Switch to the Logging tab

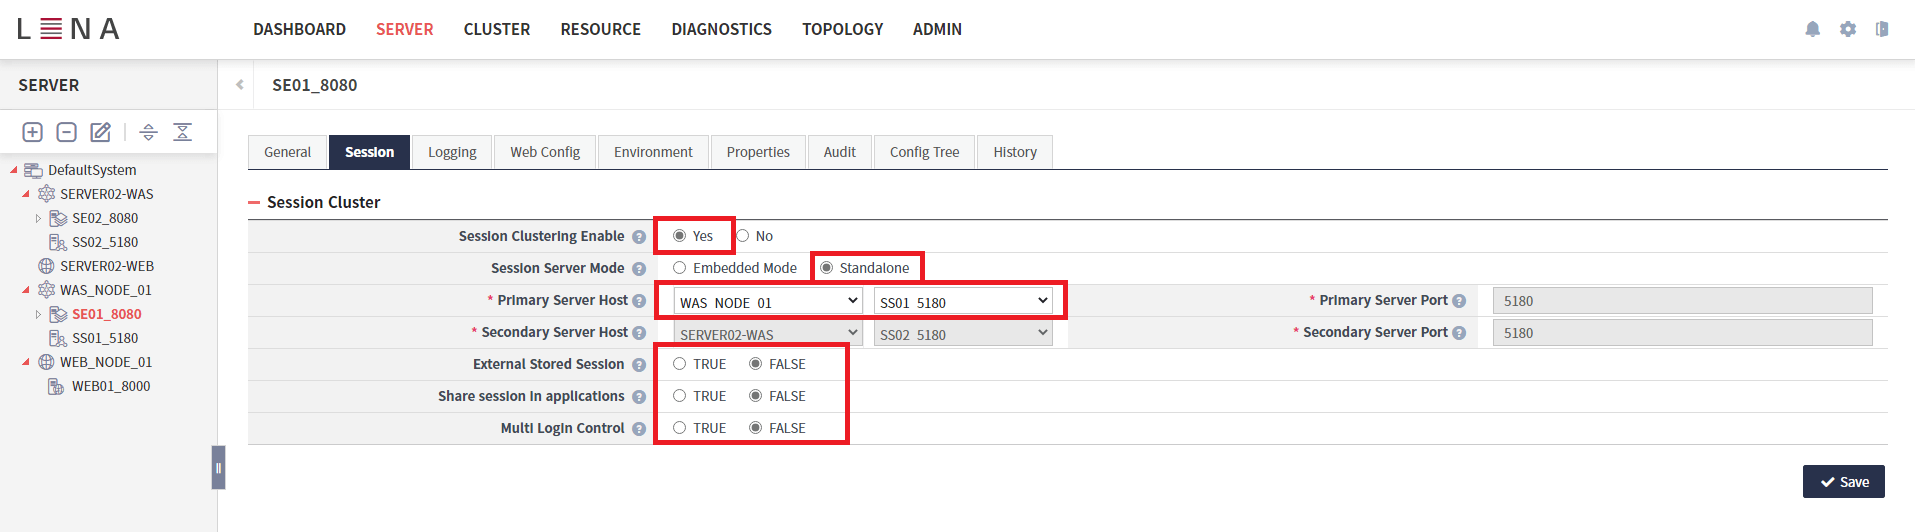[x=452, y=152]
